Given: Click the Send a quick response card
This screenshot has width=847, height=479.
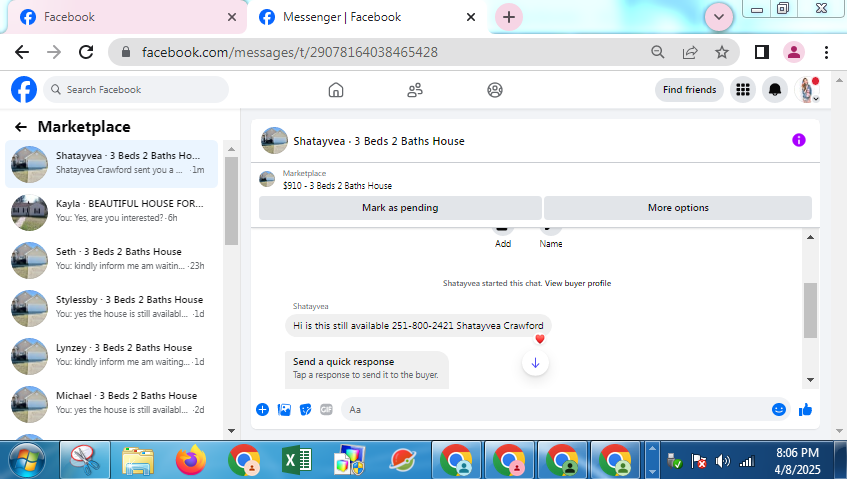Looking at the screenshot, I should click(x=367, y=369).
